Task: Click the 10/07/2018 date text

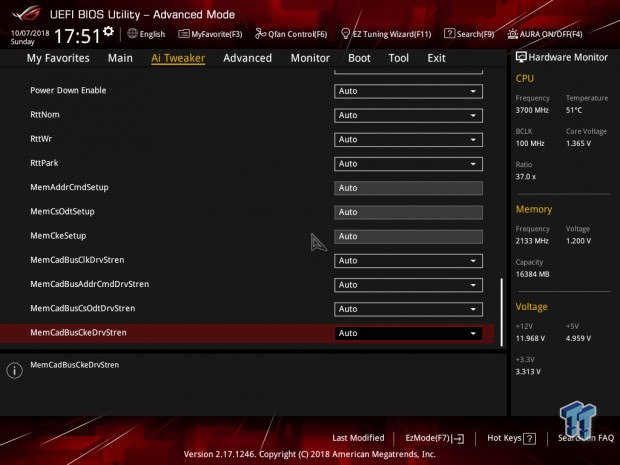Action: 30,33
